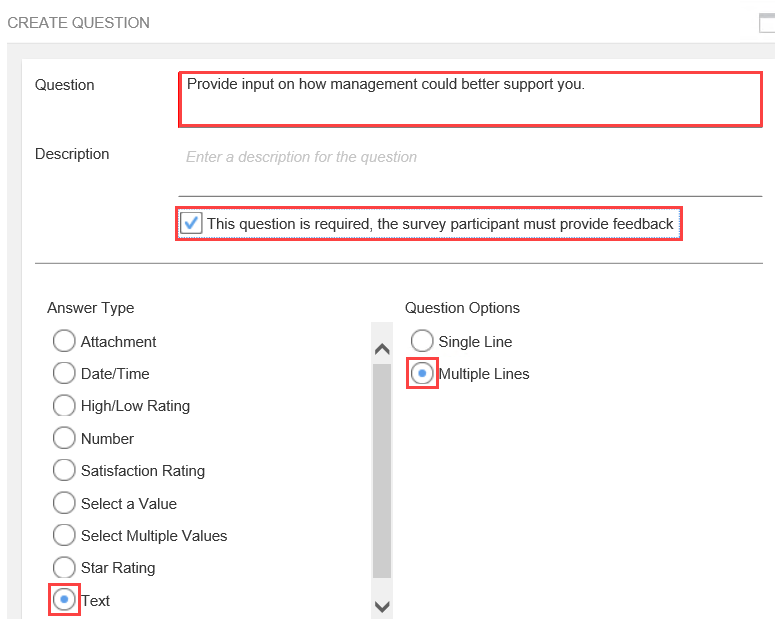
Task: Select the Select Multiple Values option
Action: click(x=64, y=535)
